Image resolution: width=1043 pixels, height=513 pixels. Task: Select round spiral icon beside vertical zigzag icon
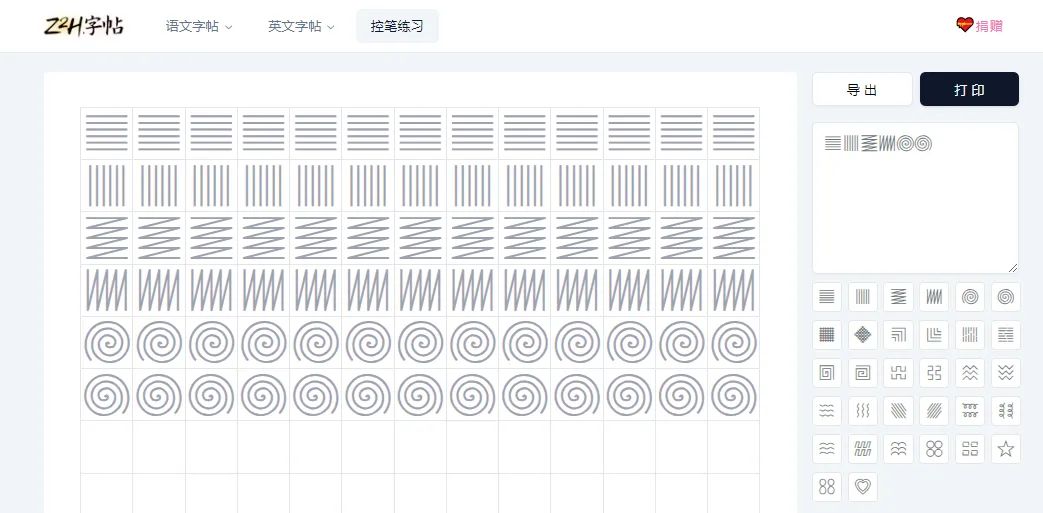click(x=970, y=297)
